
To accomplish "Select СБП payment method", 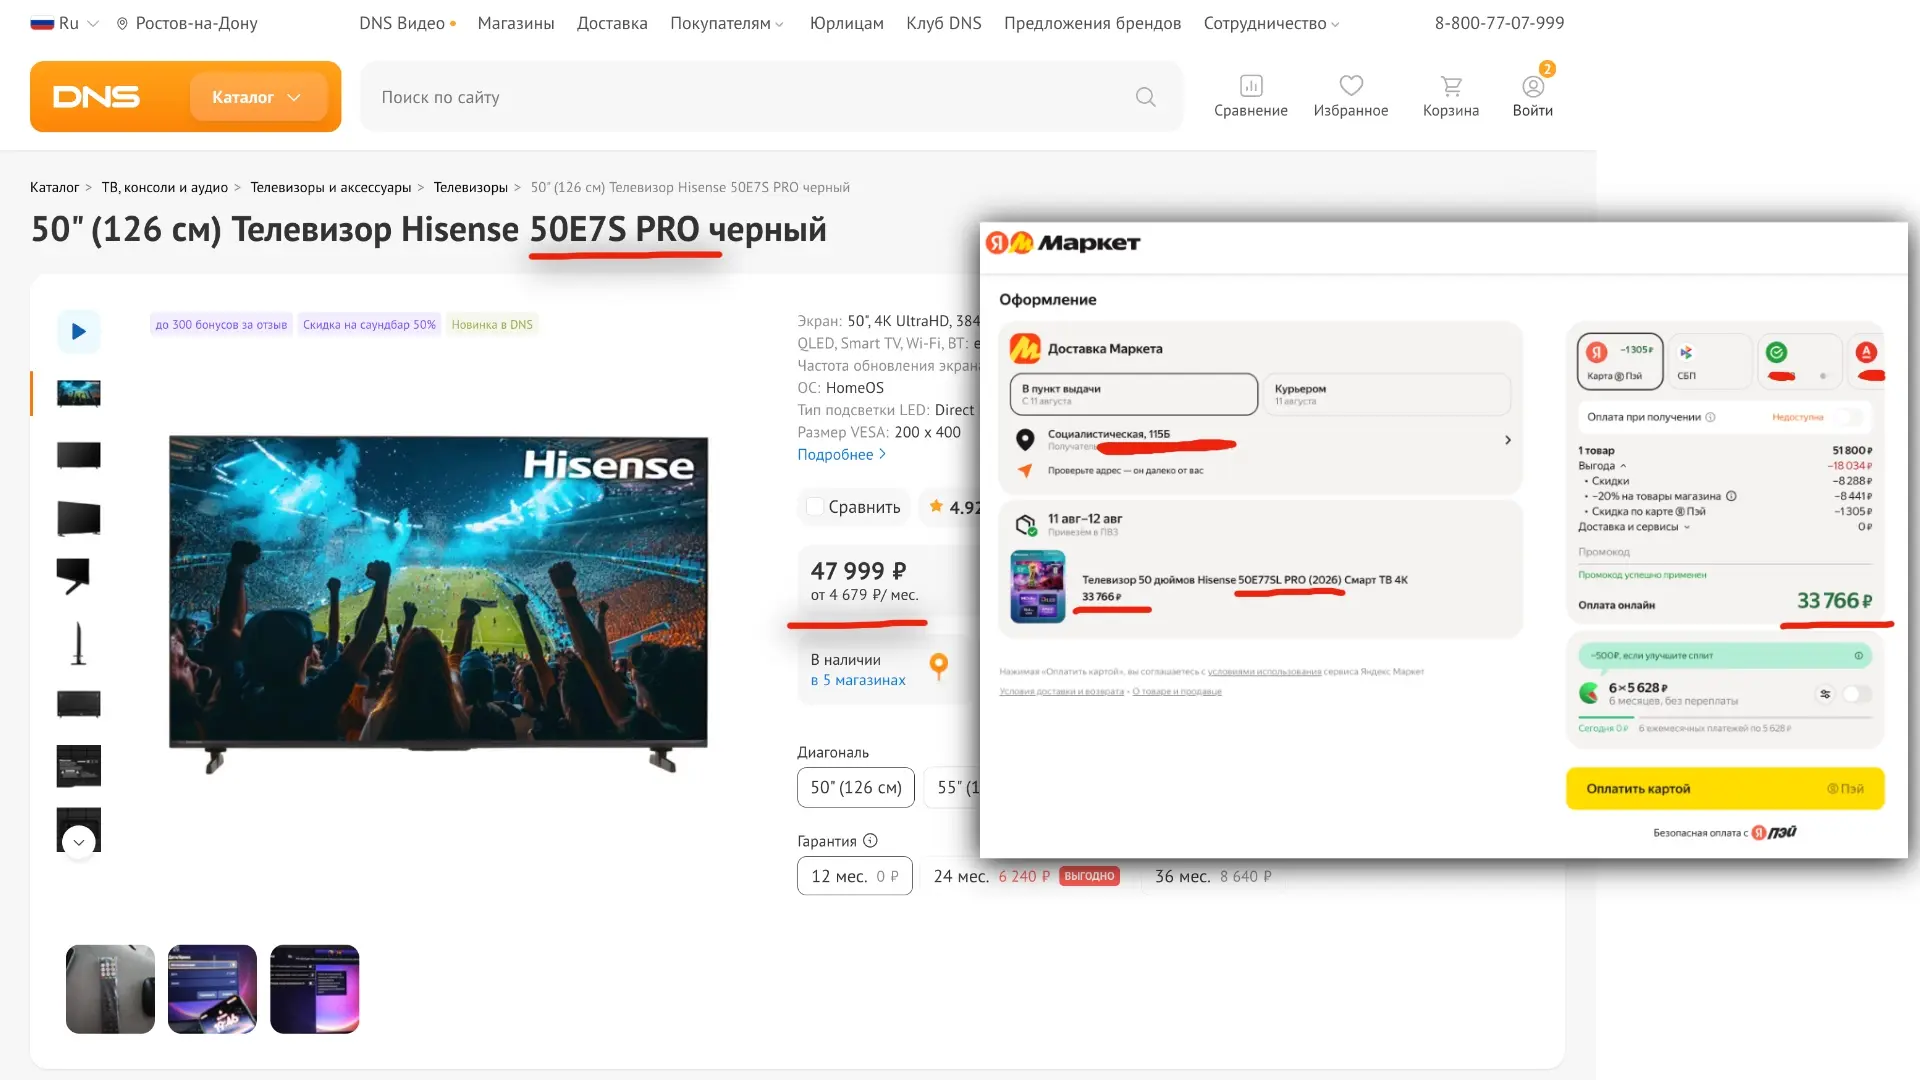I will [1710, 361].
